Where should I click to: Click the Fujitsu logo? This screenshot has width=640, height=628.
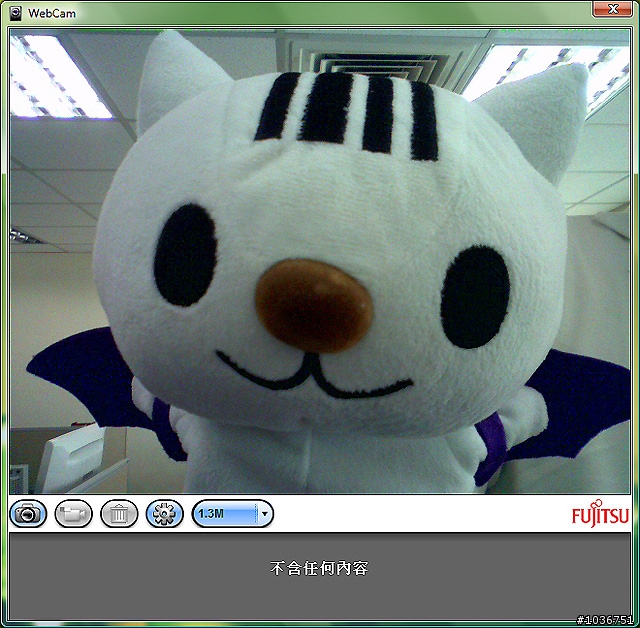600,513
